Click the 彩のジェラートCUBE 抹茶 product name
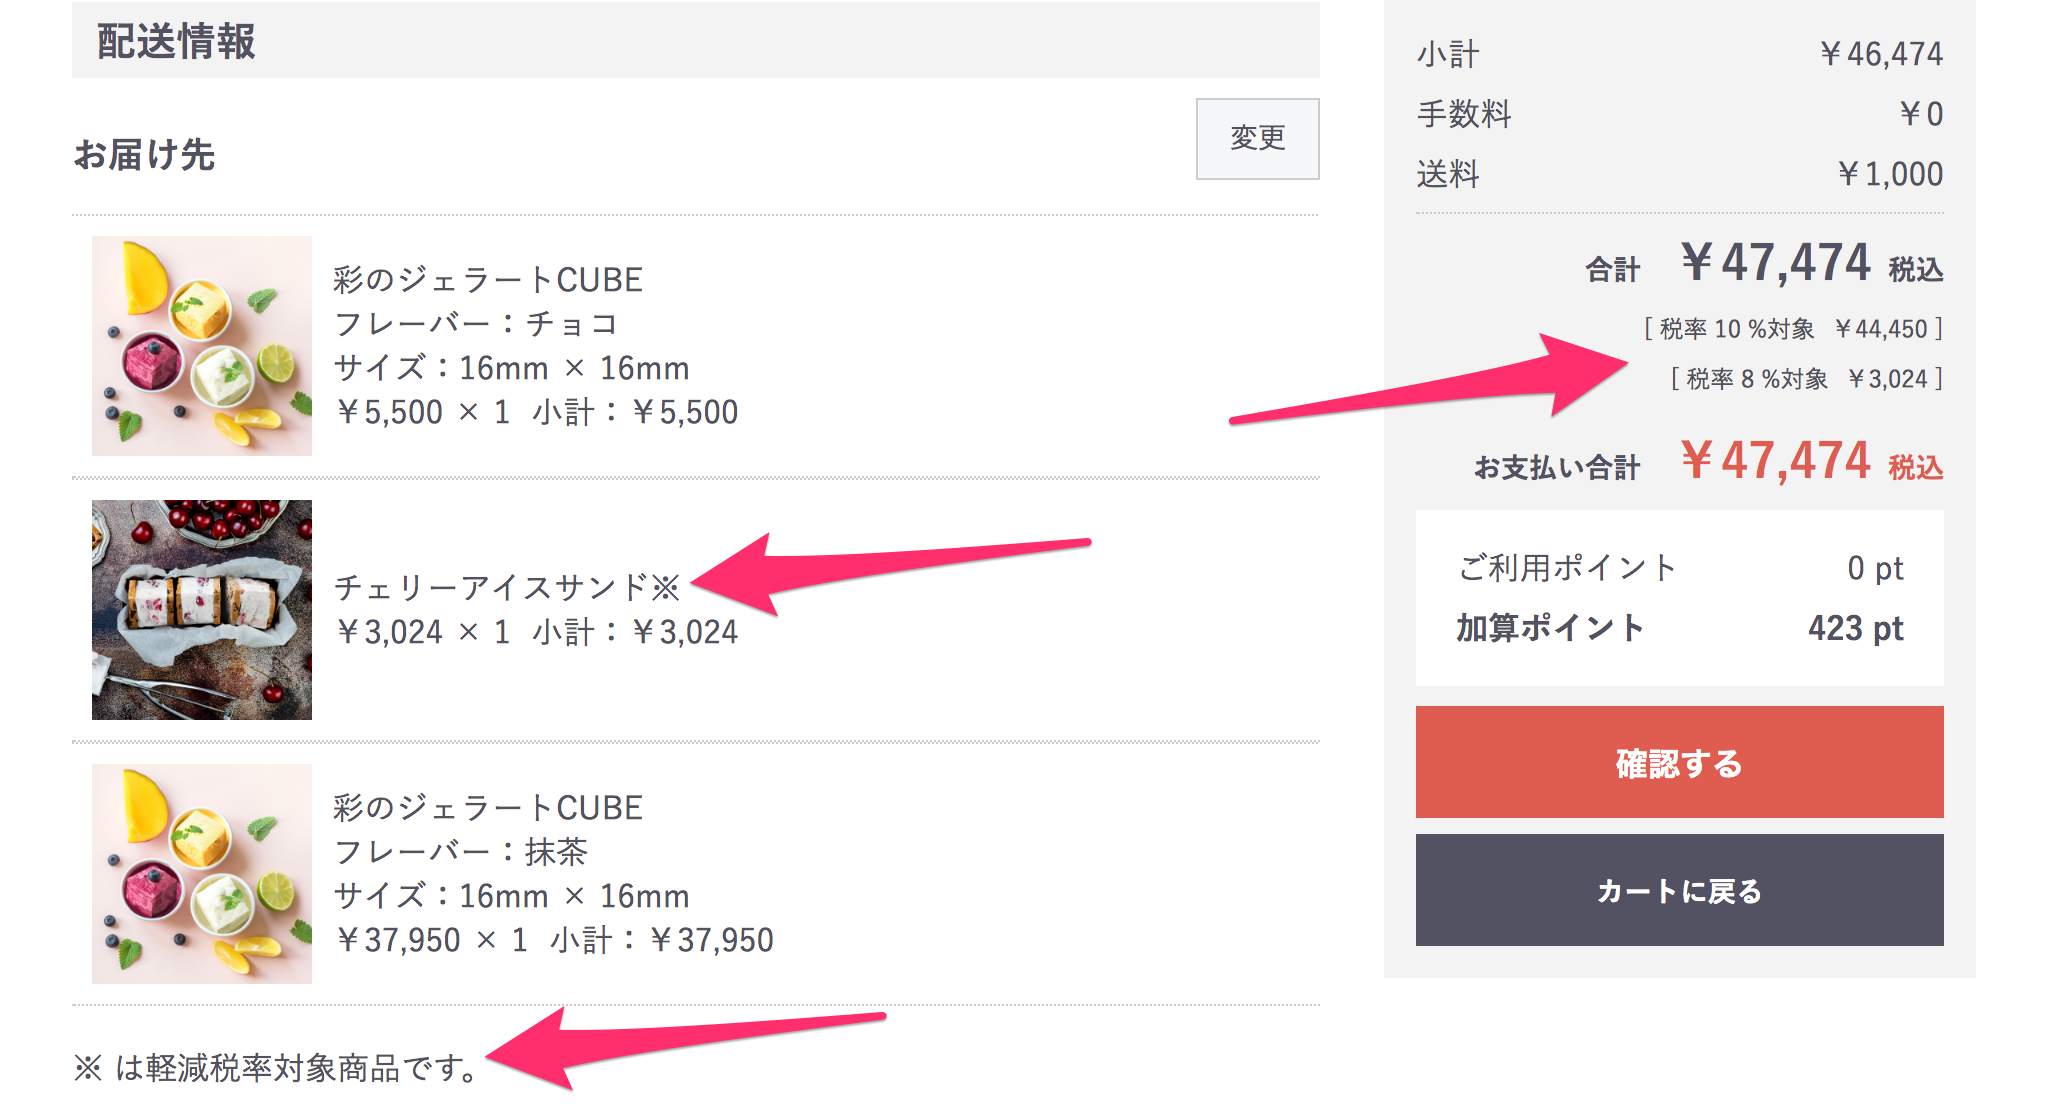The image size is (2048, 1114). (x=488, y=808)
